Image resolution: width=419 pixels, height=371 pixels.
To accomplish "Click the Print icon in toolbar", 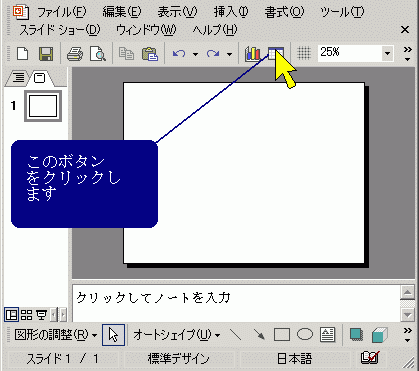I will [75, 54].
